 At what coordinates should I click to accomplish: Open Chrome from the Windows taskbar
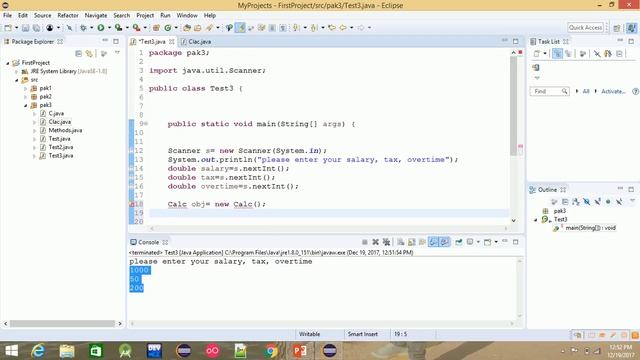click(271, 351)
